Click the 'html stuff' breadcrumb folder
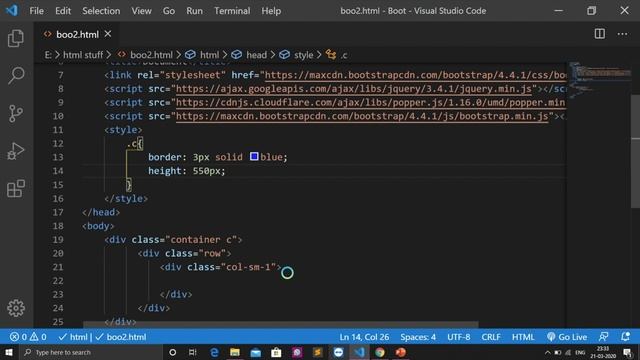The height and width of the screenshot is (360, 640). pos(83,55)
